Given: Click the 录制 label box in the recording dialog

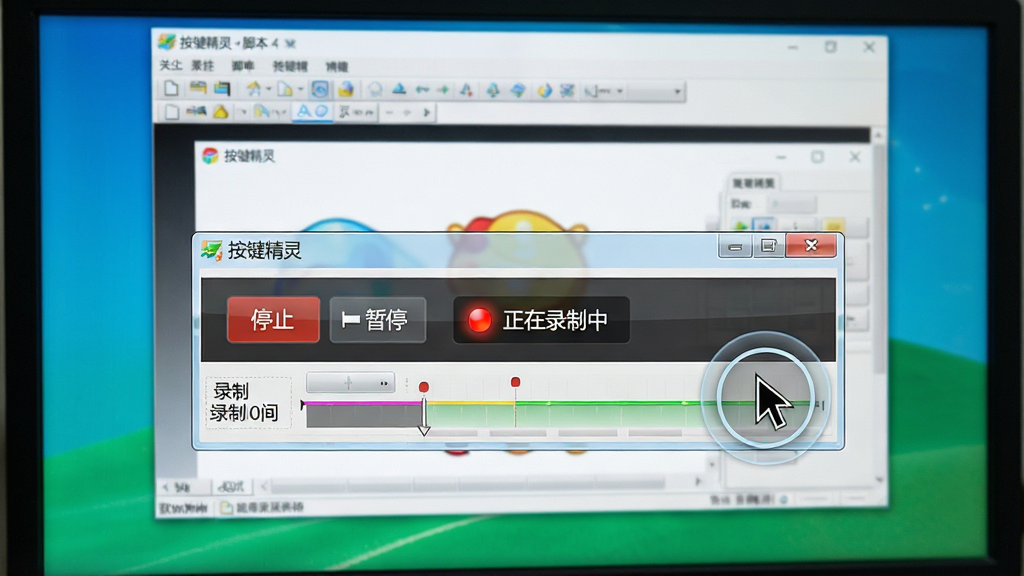Looking at the screenshot, I should 248,402.
